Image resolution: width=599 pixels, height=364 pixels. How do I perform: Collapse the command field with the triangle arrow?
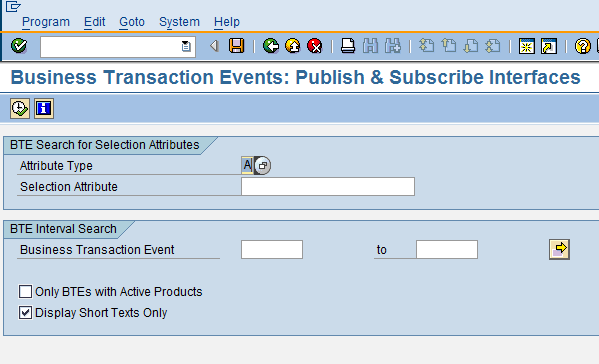pos(214,46)
